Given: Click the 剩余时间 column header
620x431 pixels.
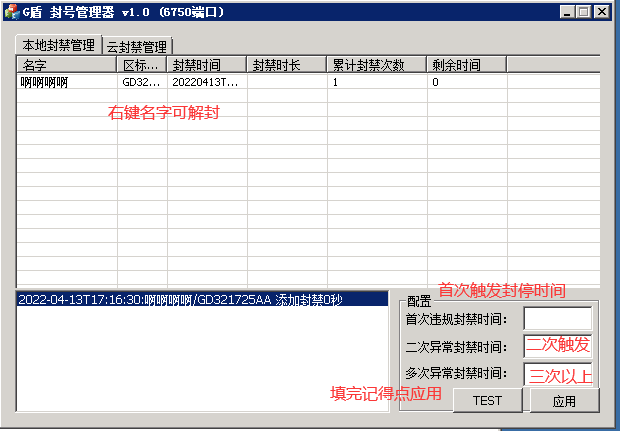Looking at the screenshot, I should 467,65.
